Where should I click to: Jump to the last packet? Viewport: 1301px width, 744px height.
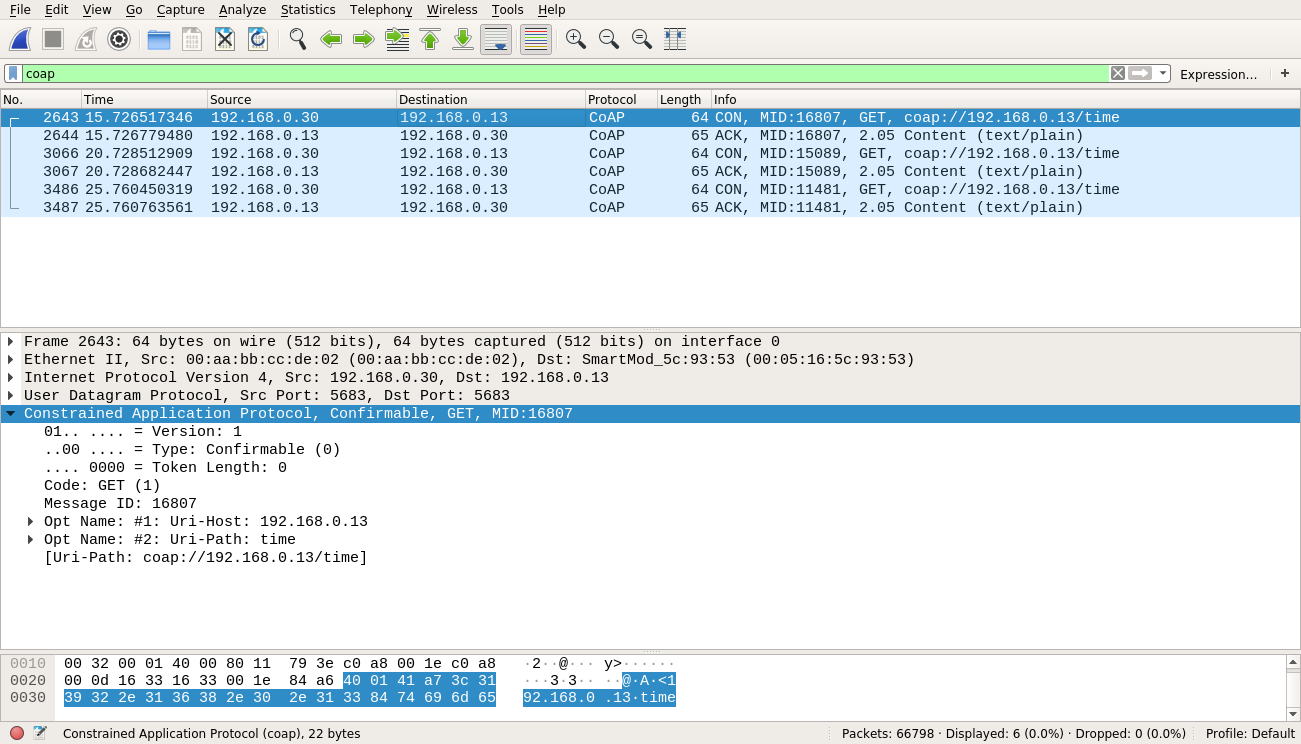pyautogui.click(x=463, y=39)
